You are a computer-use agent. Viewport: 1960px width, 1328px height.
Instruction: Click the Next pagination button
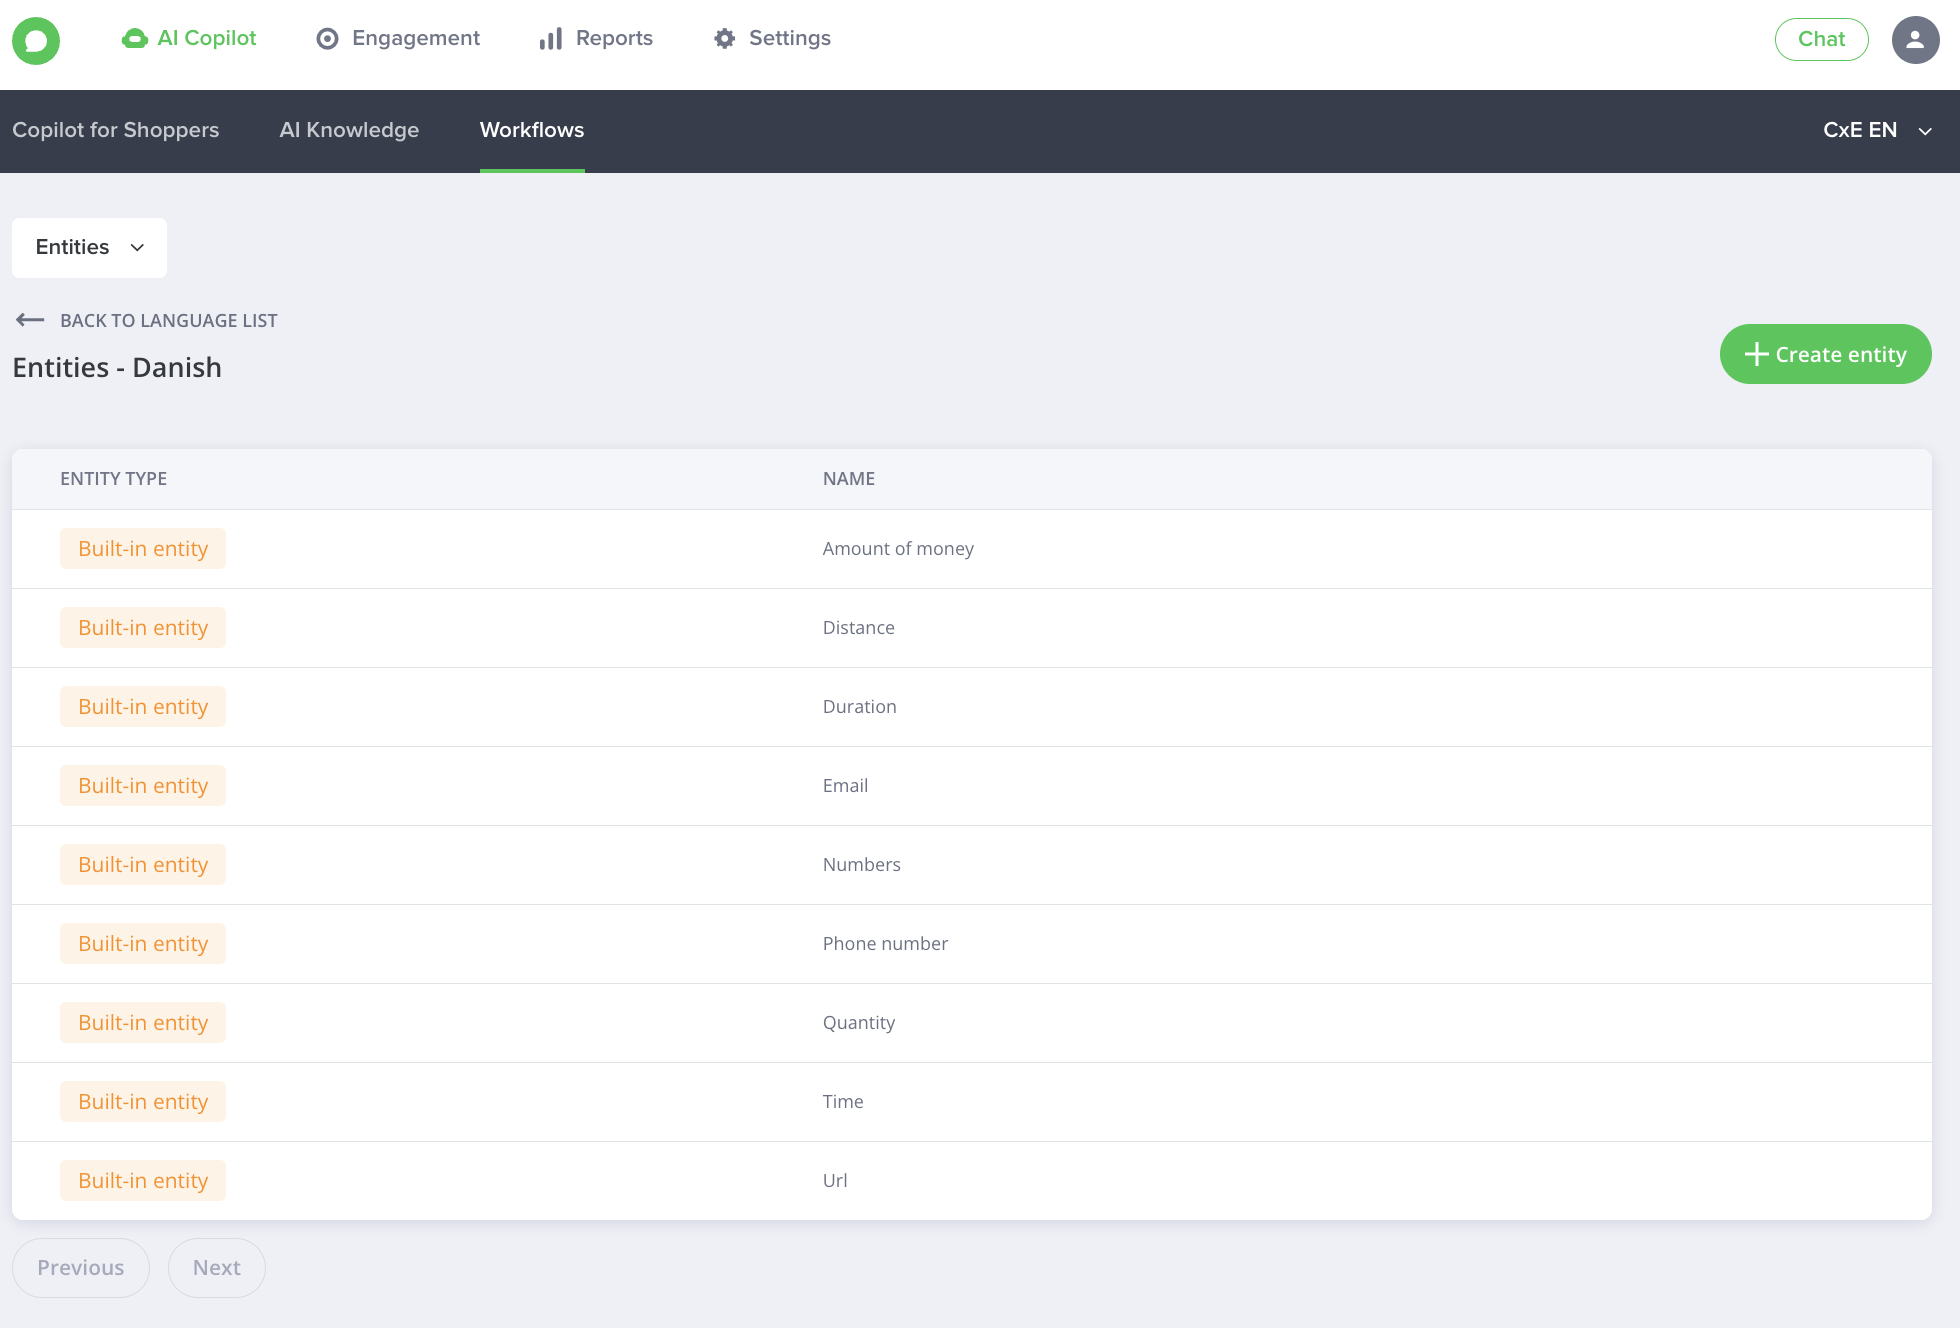[217, 1268]
